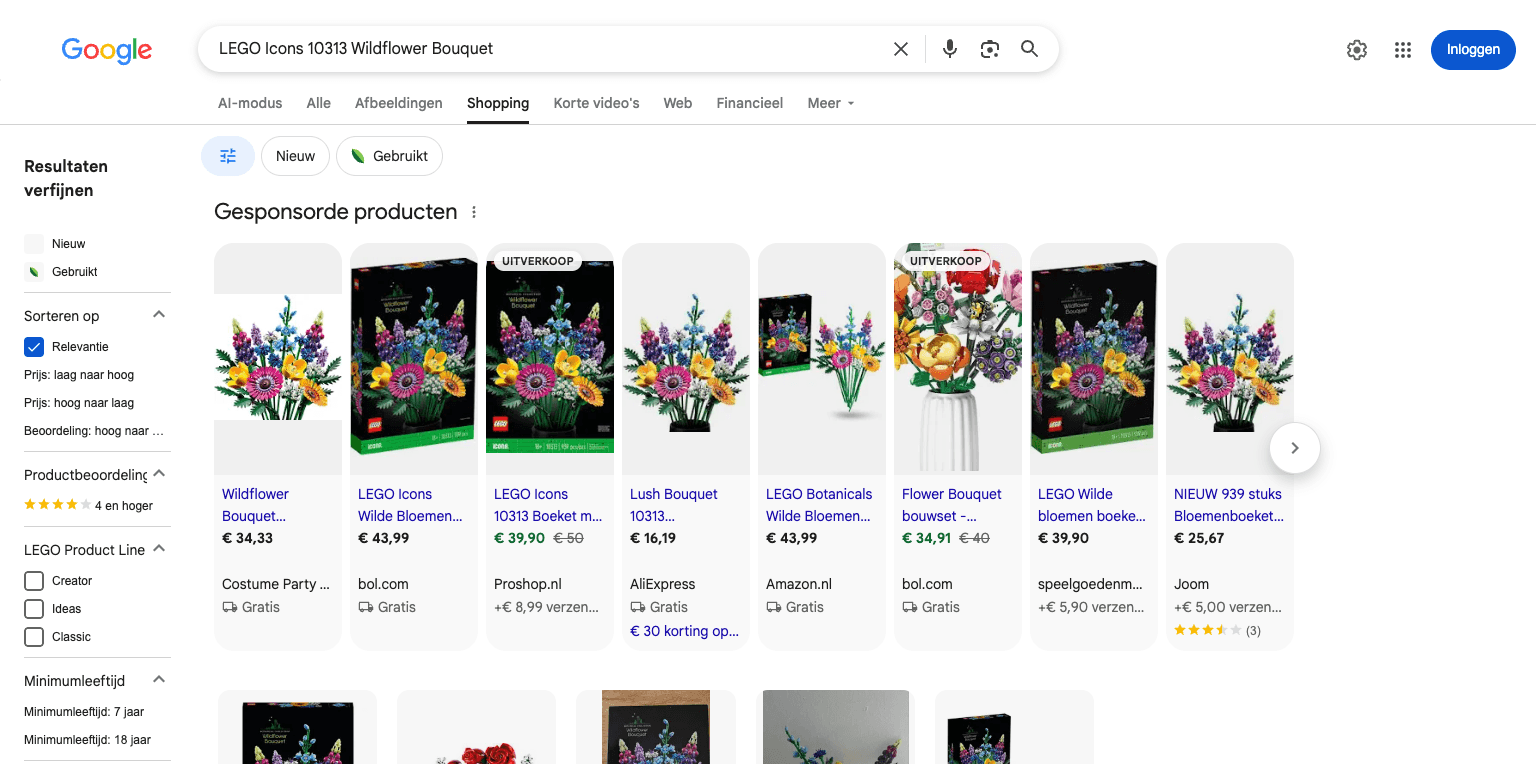Open the Lush Bouquet 10313 product link
Viewport: 1536px width, 764px height.
tap(674, 505)
